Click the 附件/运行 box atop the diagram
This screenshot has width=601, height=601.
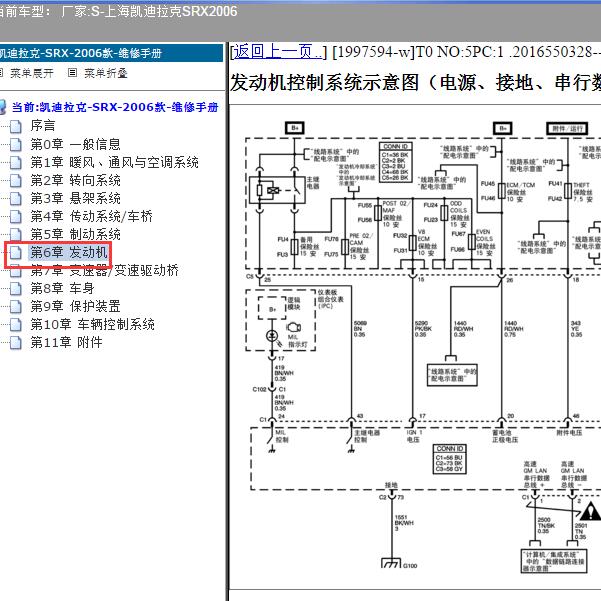567,128
